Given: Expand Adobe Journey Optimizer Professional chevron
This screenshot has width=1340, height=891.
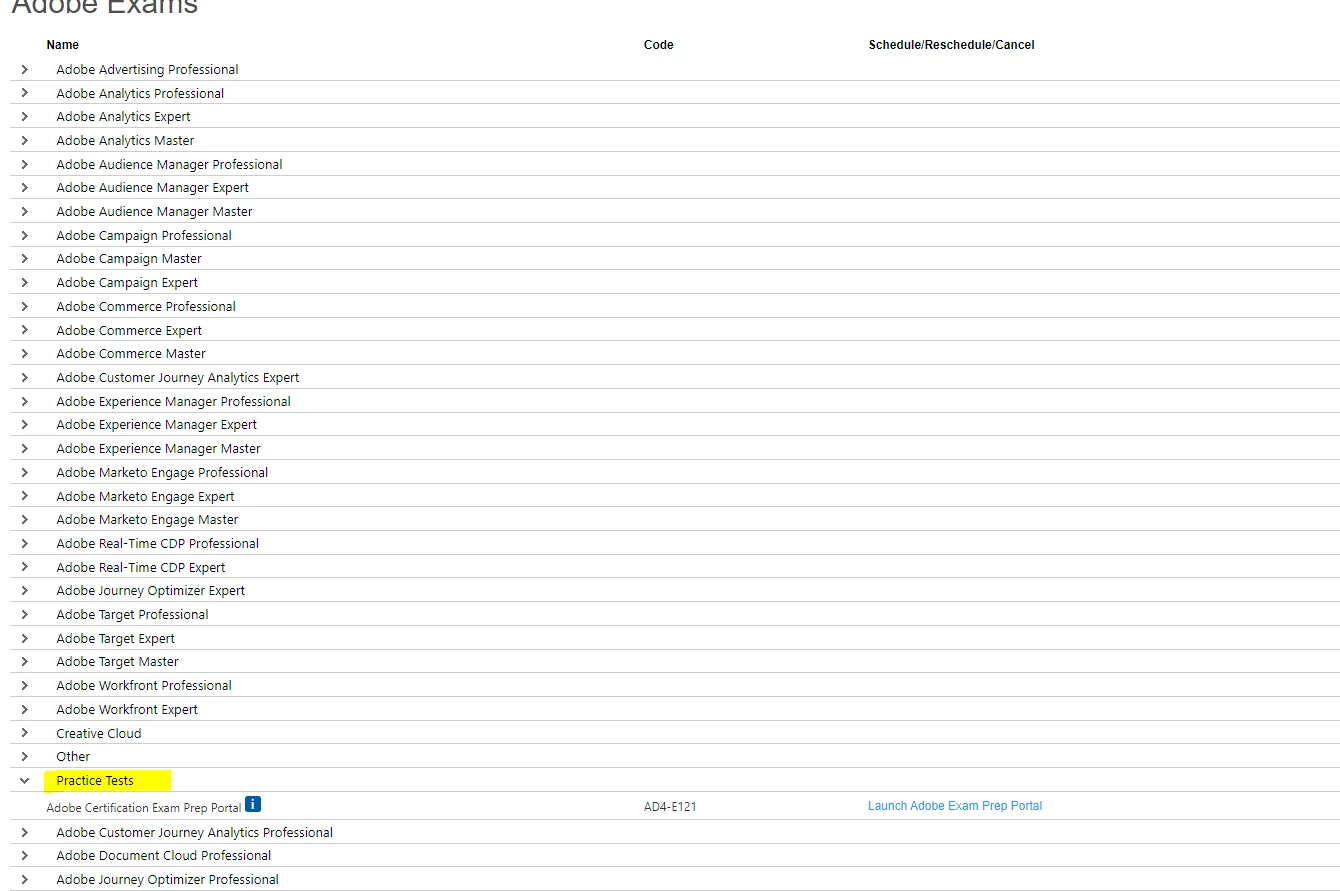Looking at the screenshot, I should (x=25, y=879).
